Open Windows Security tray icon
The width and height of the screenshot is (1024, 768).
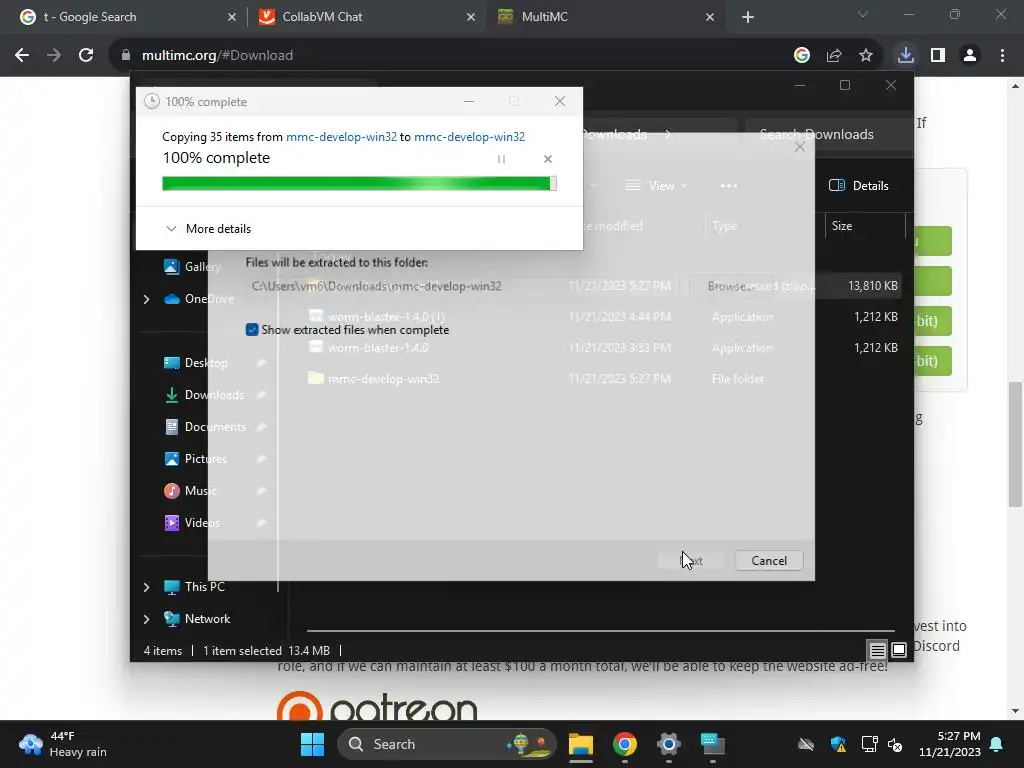tap(839, 744)
